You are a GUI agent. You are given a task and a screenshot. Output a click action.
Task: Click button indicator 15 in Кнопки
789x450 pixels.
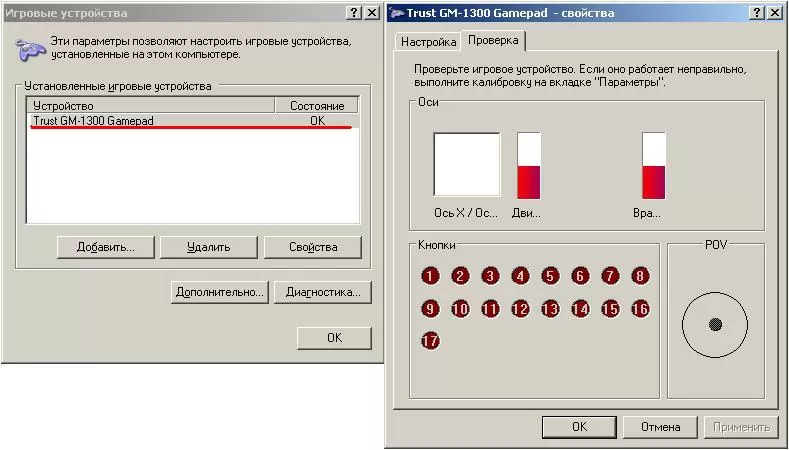coord(610,309)
